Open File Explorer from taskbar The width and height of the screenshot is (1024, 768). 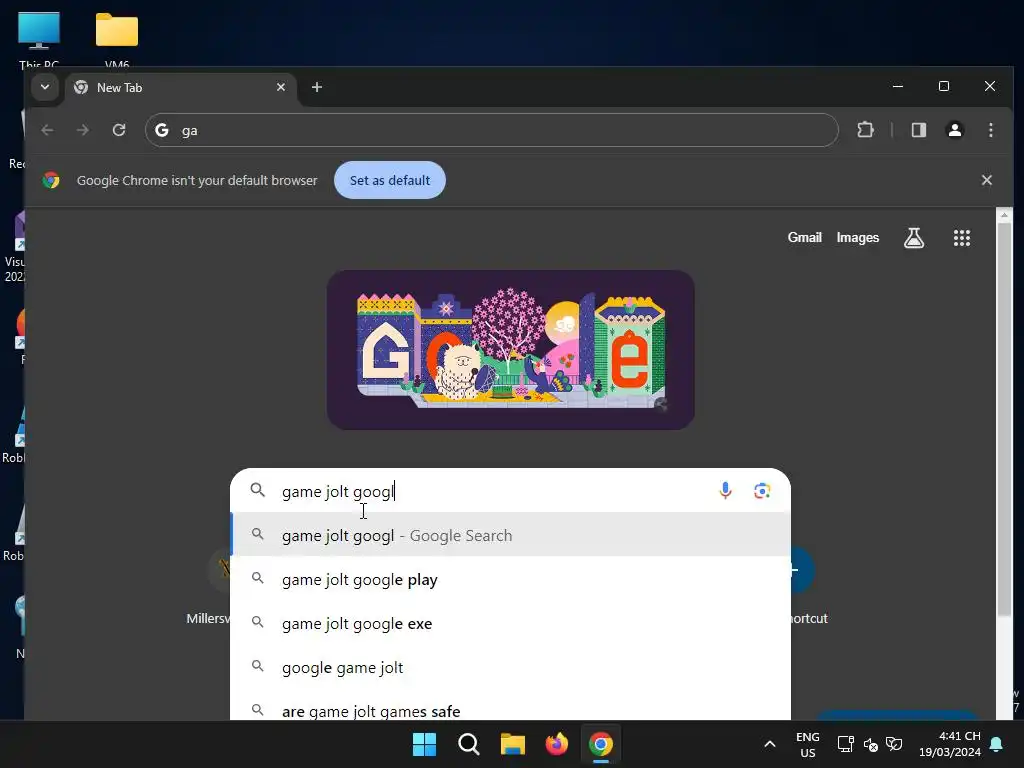point(513,744)
